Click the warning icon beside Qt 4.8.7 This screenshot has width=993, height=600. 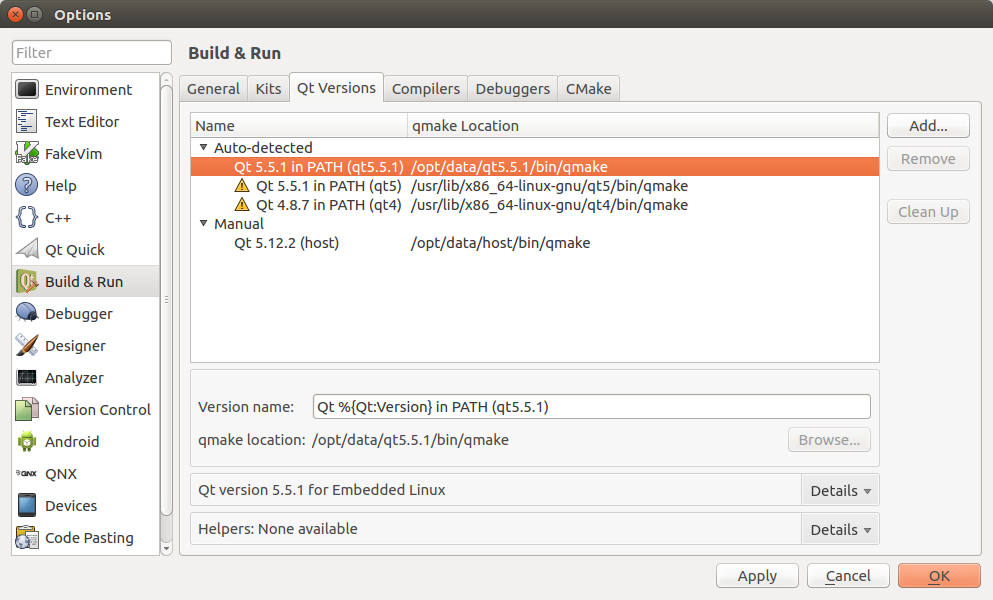[241, 205]
